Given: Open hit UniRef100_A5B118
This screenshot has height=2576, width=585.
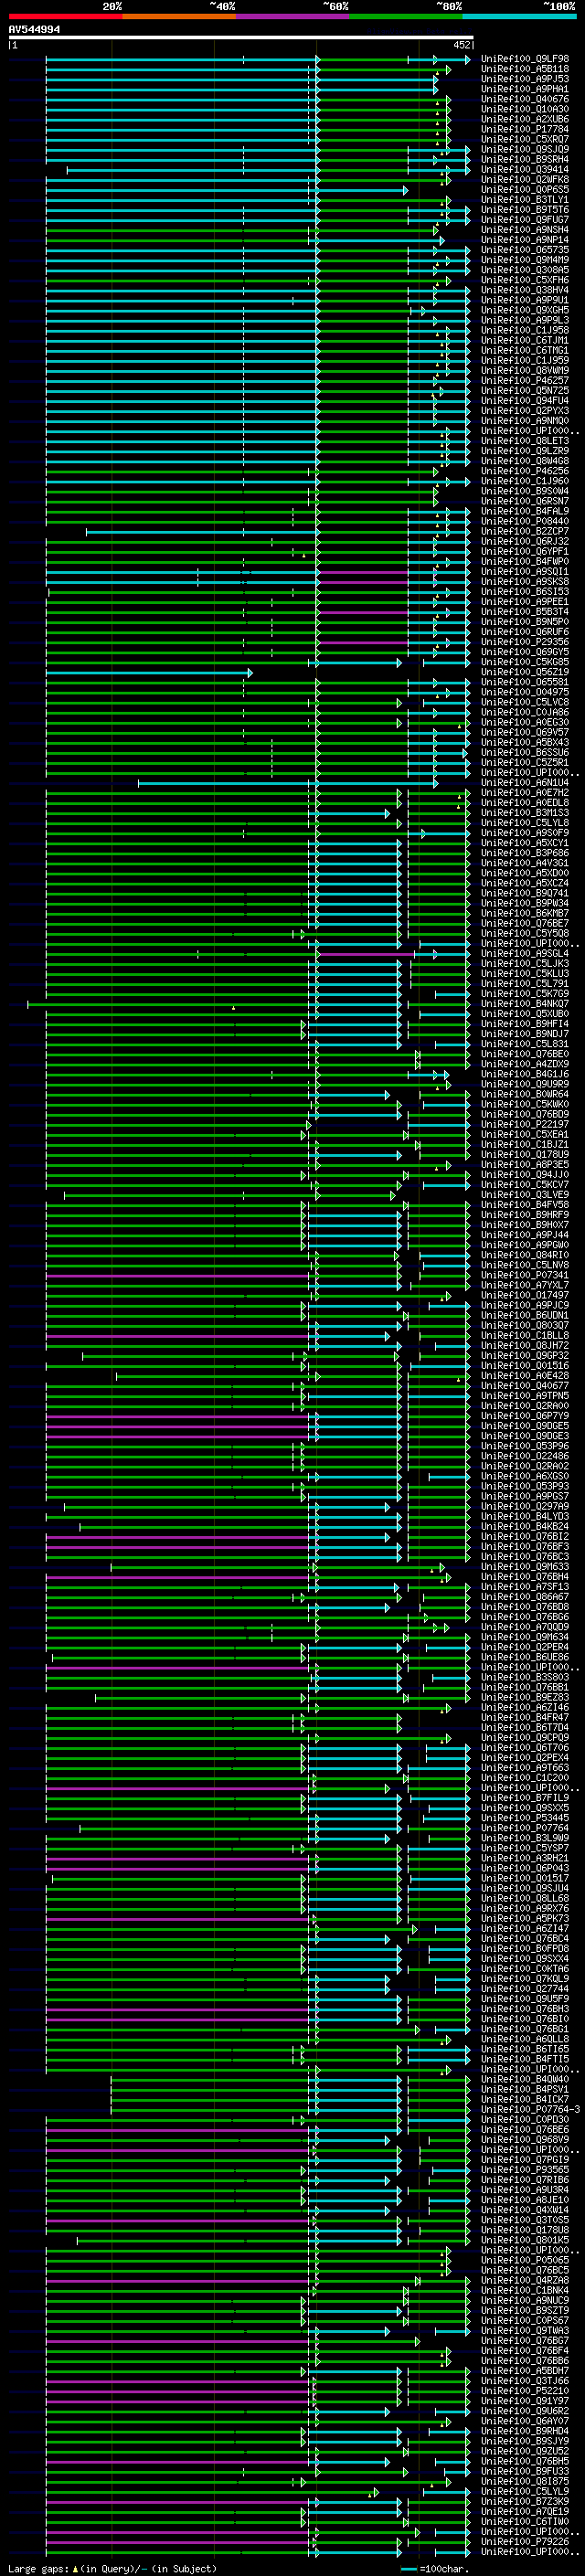Looking at the screenshot, I should pos(525,69).
